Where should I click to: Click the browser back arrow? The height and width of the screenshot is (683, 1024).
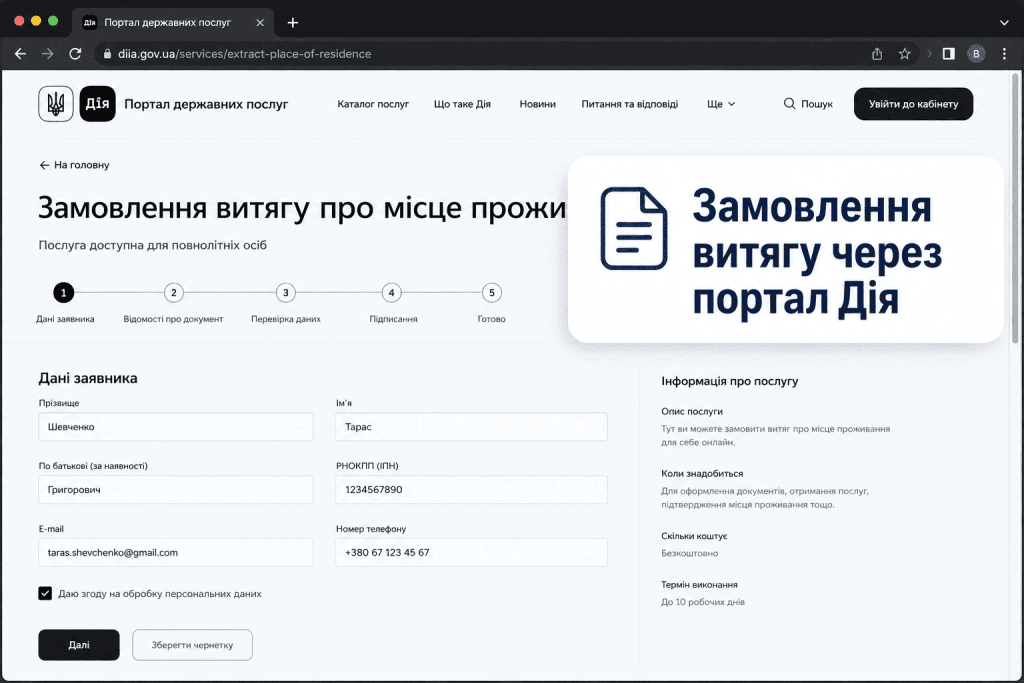(20, 54)
